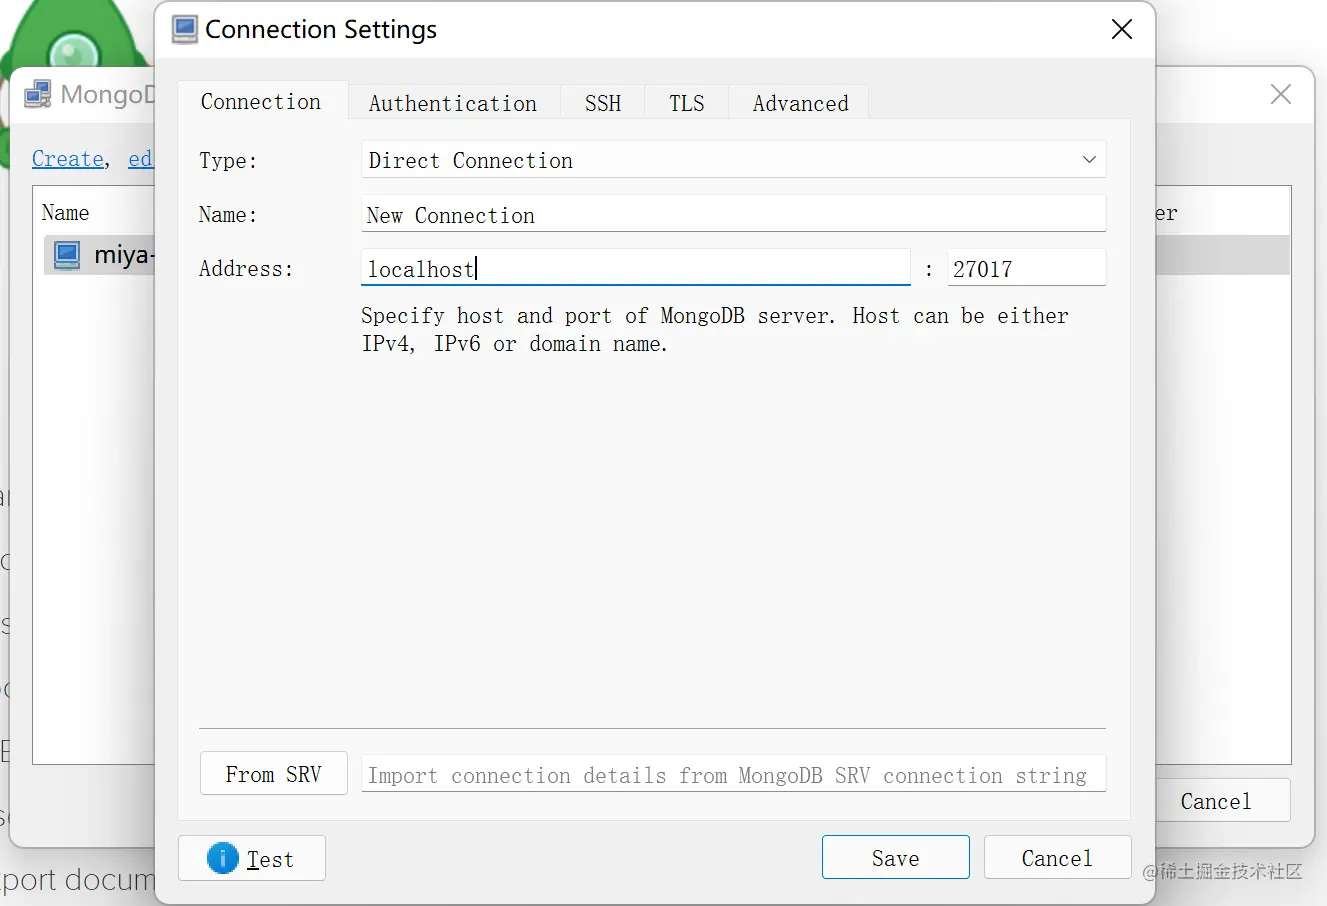1327x906 pixels.
Task: Click the Create link in MongoDB Connections window
Action: 68,159
